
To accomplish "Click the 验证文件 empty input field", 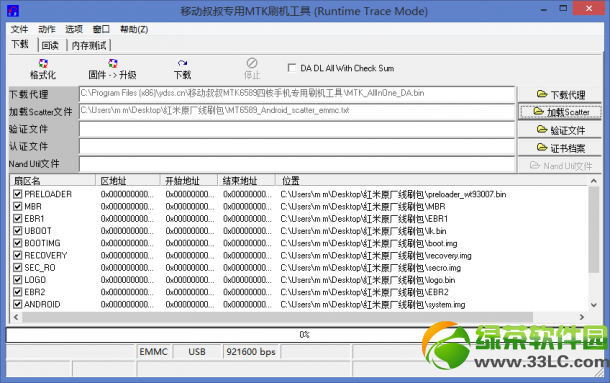I will pyautogui.click(x=297, y=129).
